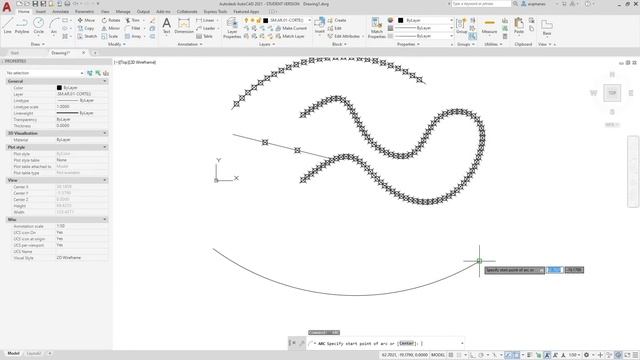Collapse the General section
The width and height of the screenshot is (640, 360).
pyautogui.click(x=104, y=81)
